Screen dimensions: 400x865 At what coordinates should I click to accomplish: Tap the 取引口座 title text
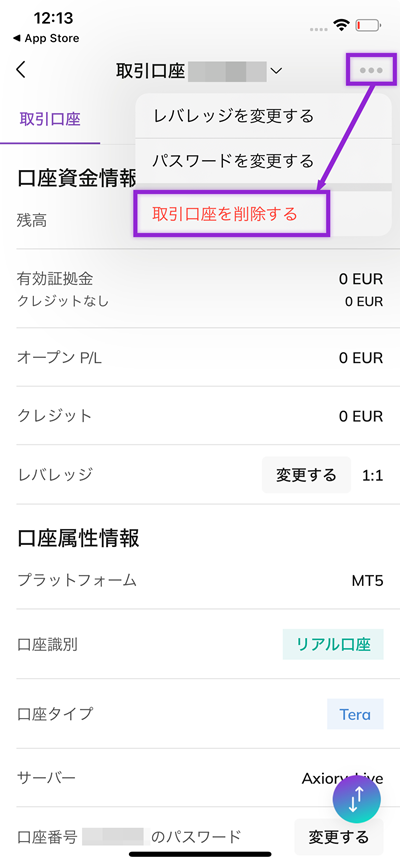tap(150, 71)
